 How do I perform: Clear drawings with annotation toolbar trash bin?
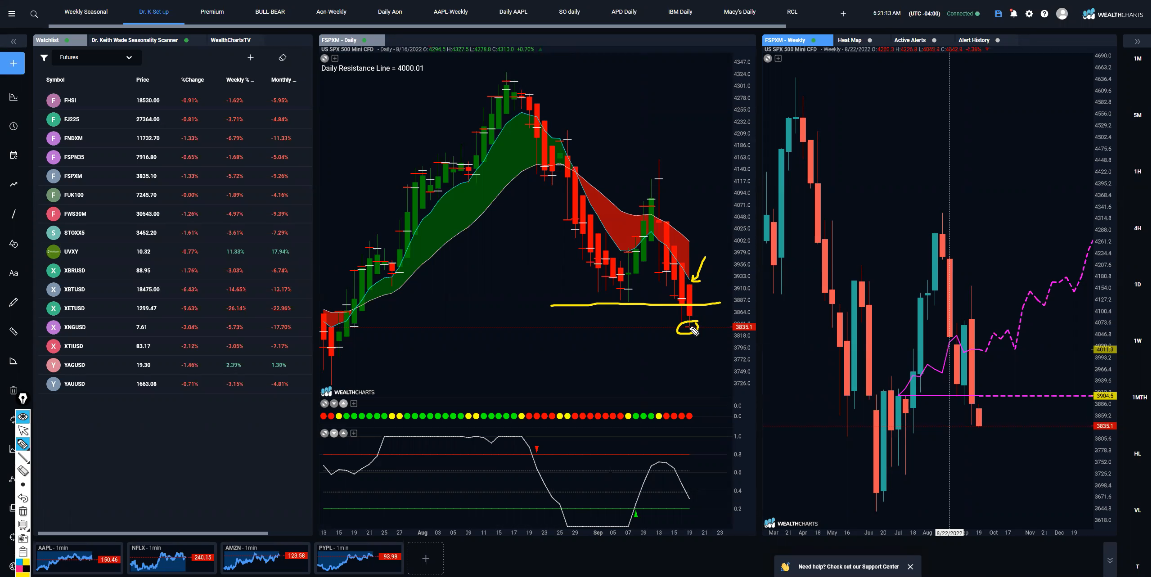coord(23,511)
